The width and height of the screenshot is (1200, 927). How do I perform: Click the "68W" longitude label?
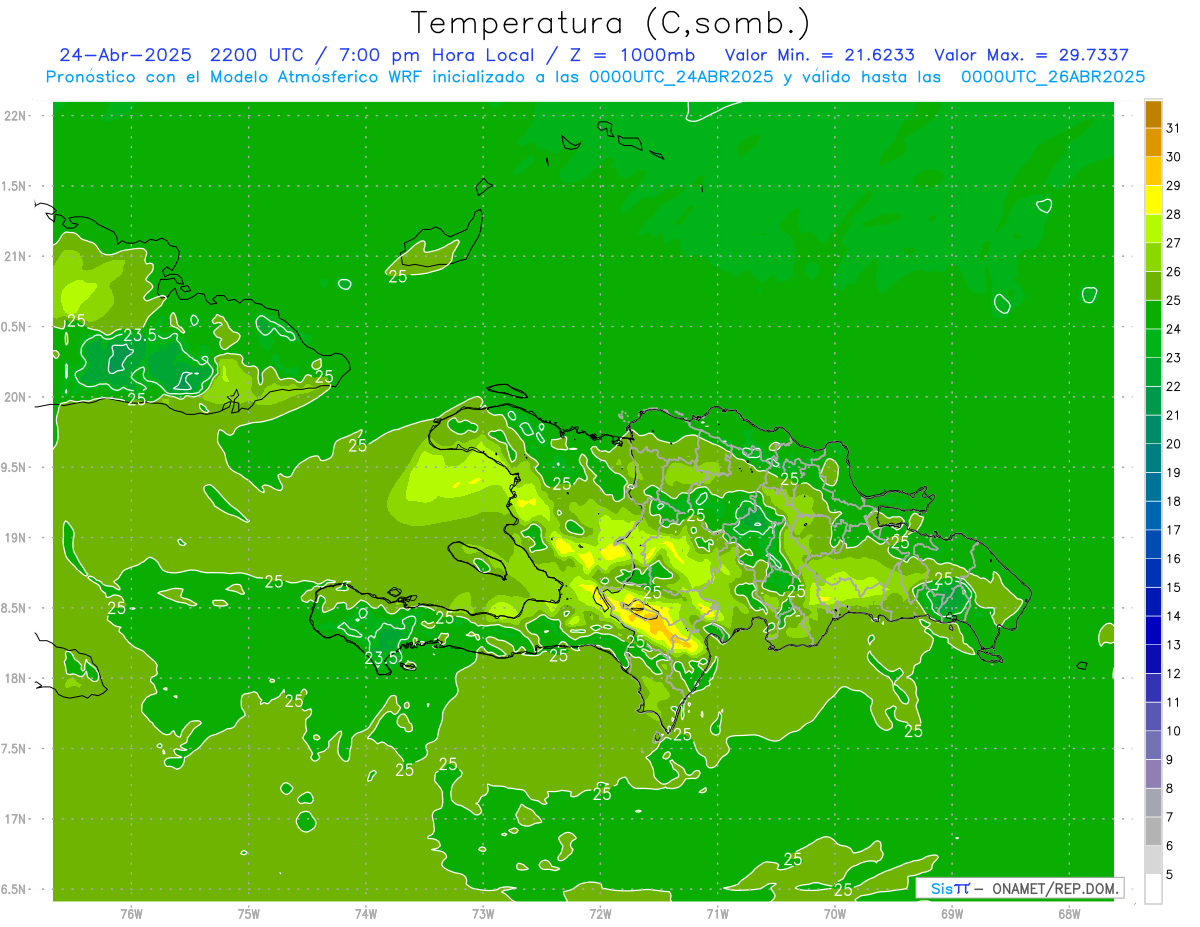[x=1068, y=914]
